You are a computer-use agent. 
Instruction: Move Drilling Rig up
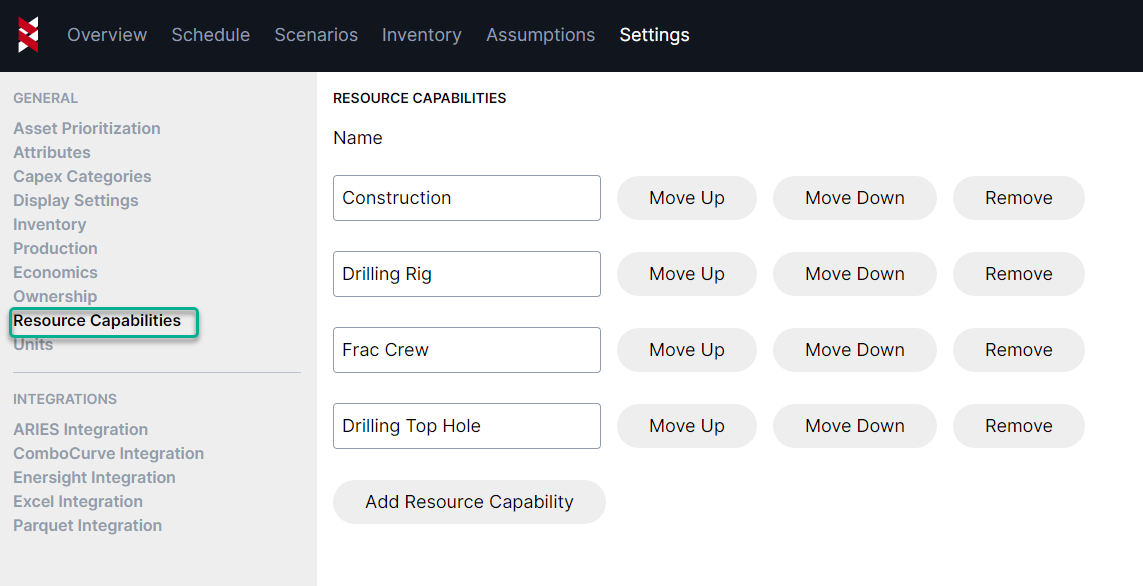click(686, 274)
